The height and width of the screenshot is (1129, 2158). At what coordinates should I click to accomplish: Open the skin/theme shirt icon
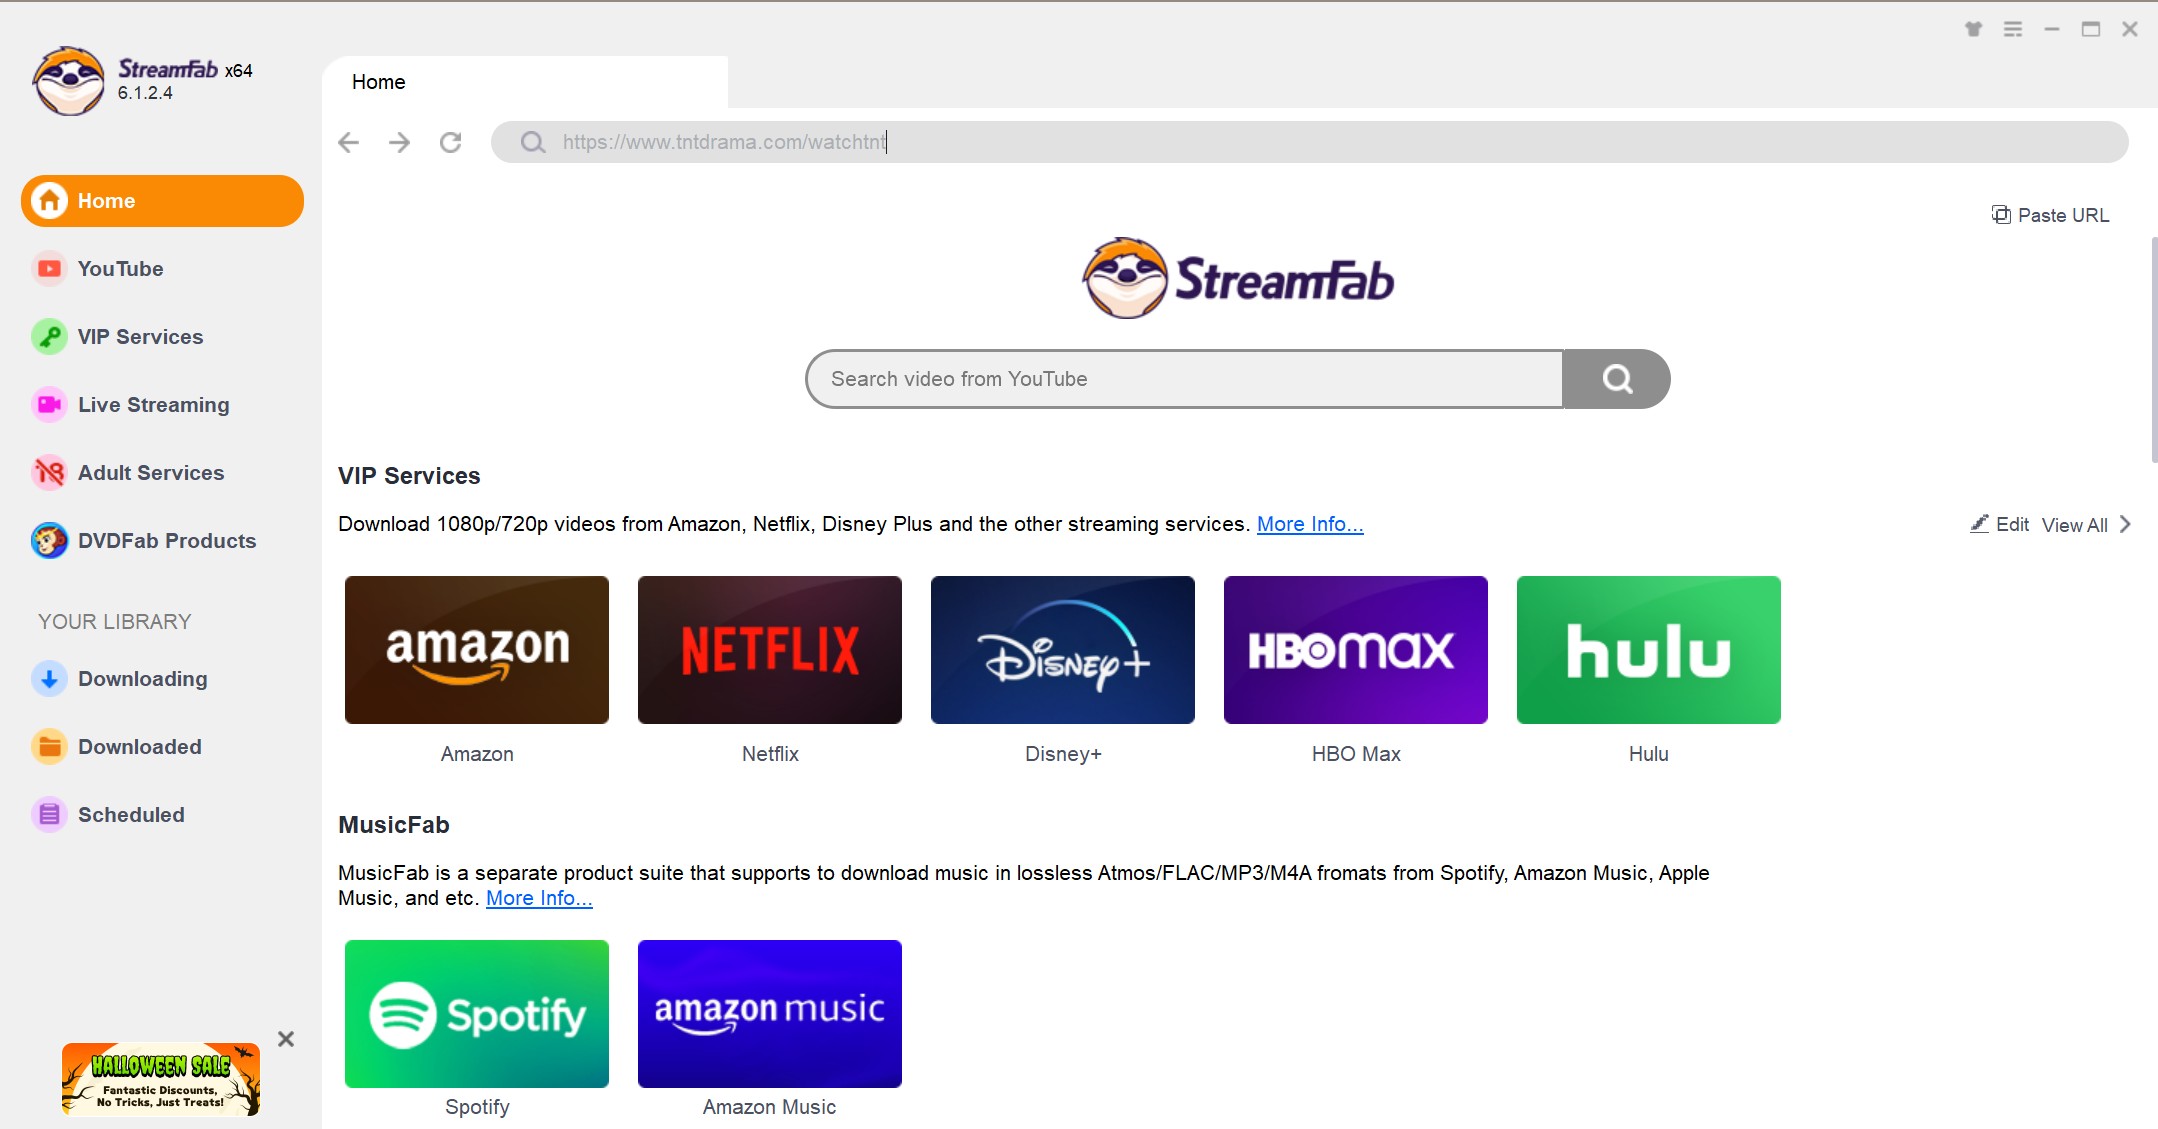pyautogui.click(x=1973, y=29)
